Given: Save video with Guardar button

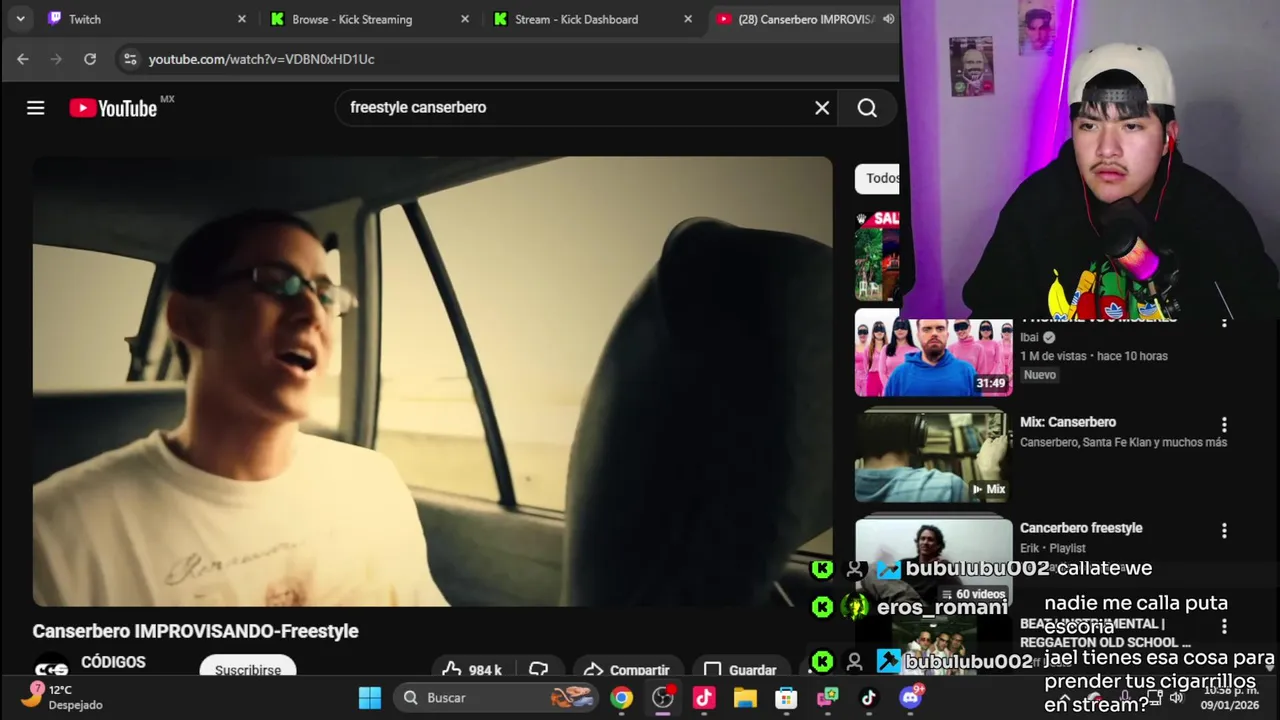Looking at the screenshot, I should (740, 670).
